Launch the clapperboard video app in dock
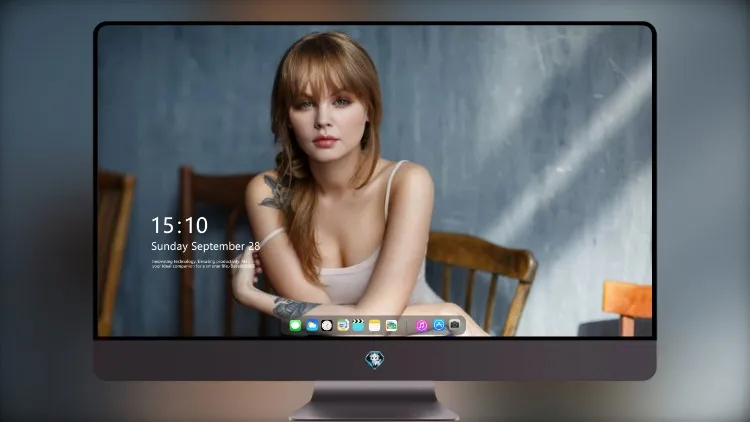Screen dimensions: 750x422 click(358, 325)
